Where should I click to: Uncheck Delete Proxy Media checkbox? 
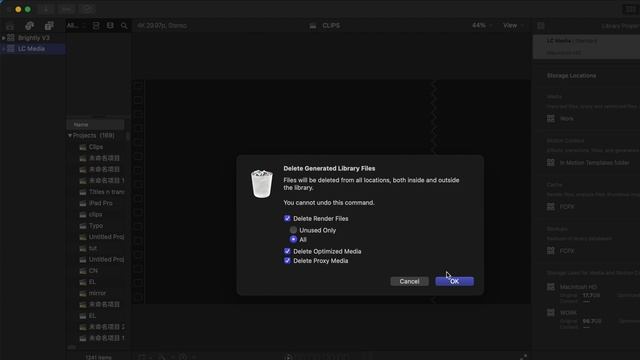[x=287, y=260]
